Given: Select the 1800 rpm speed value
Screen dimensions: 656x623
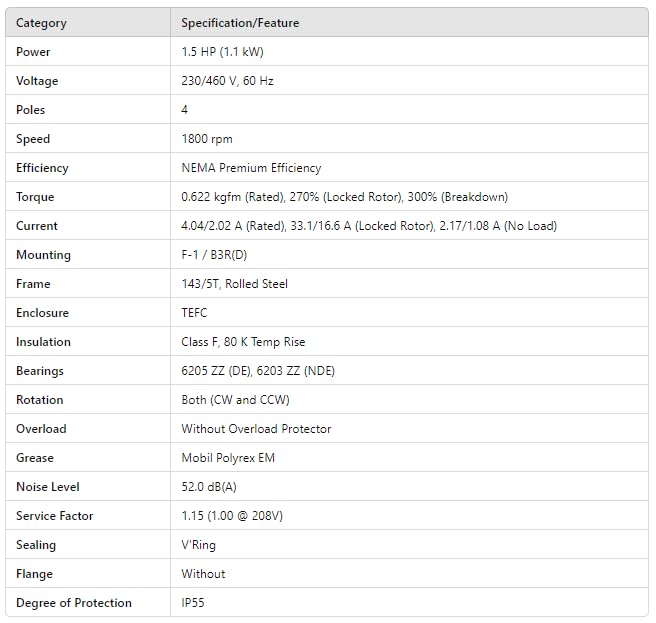Looking at the screenshot, I should point(207,139).
